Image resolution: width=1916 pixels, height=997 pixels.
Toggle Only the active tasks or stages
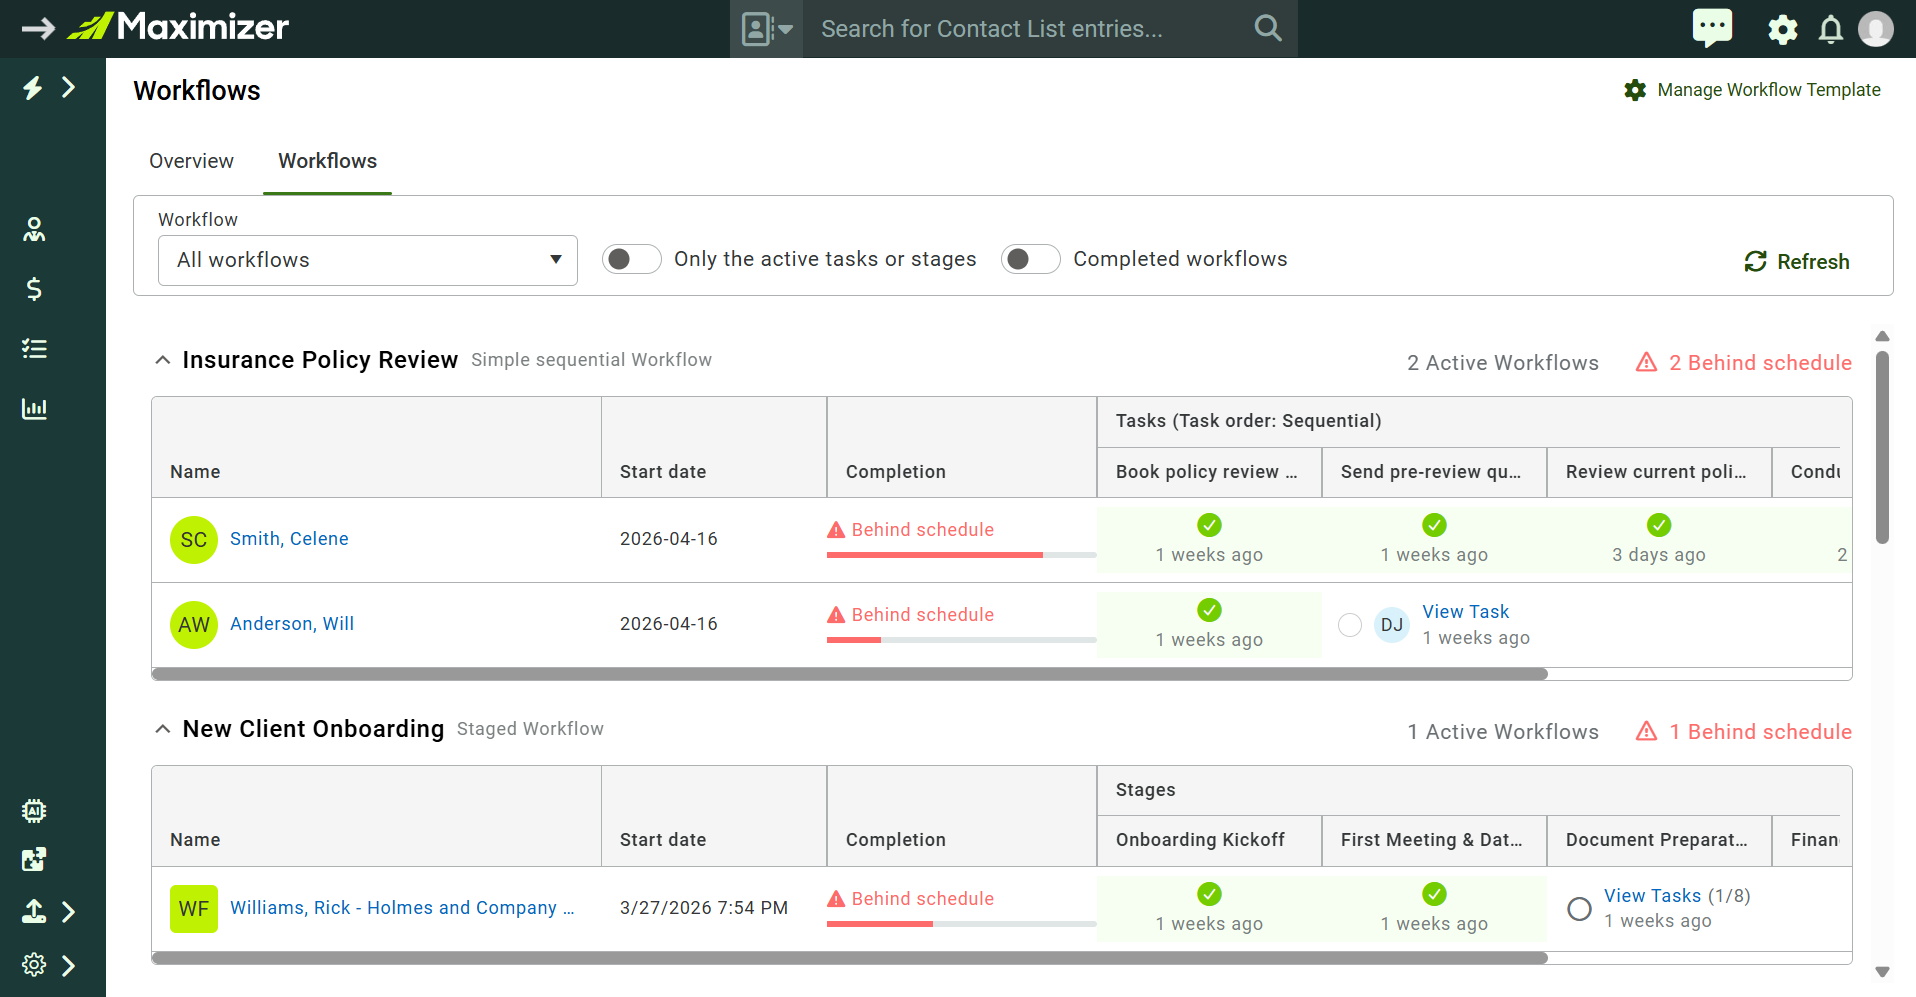tap(631, 259)
